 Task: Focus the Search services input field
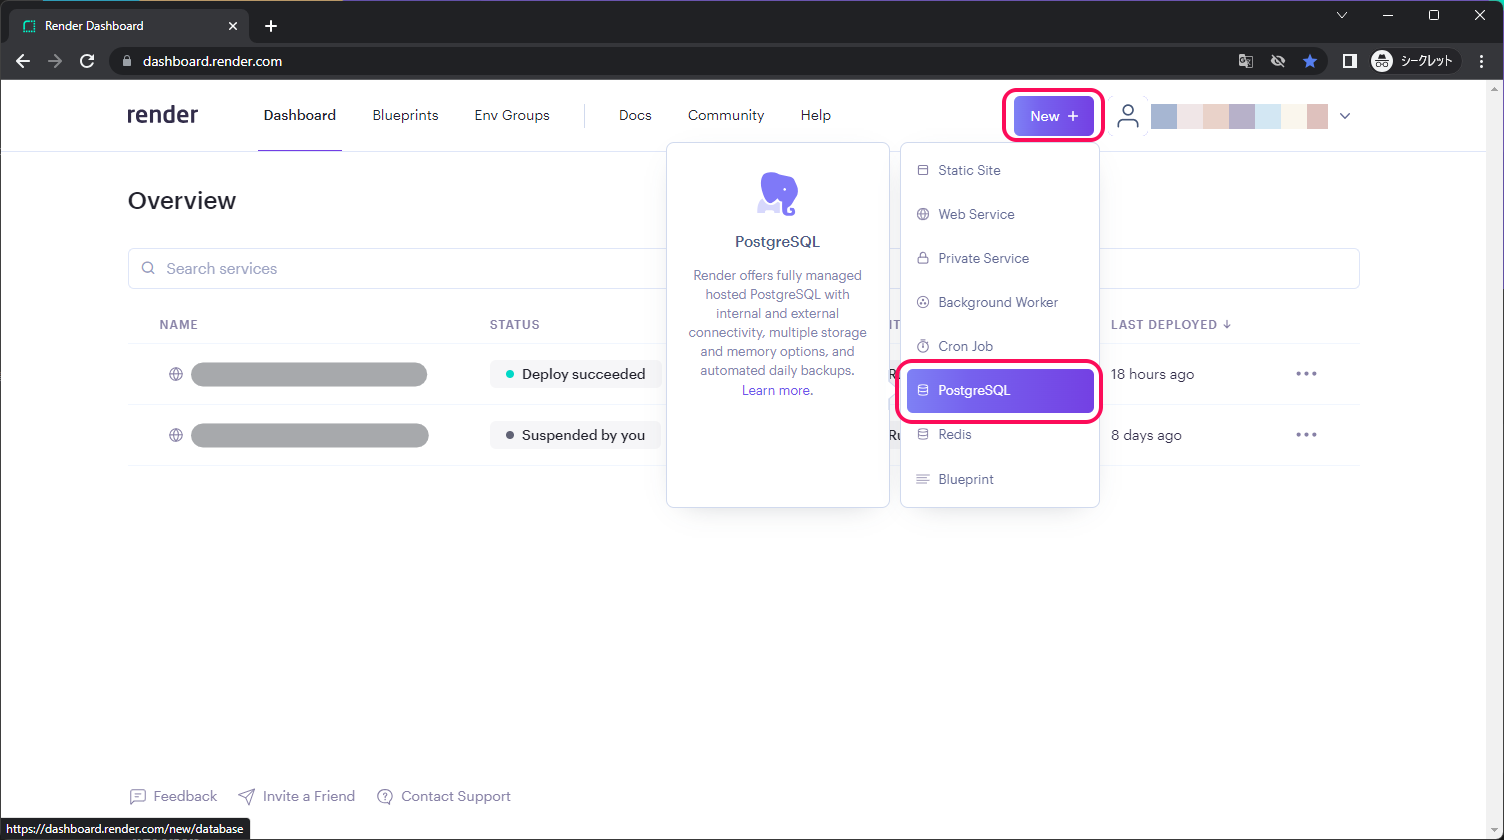[x=744, y=268]
